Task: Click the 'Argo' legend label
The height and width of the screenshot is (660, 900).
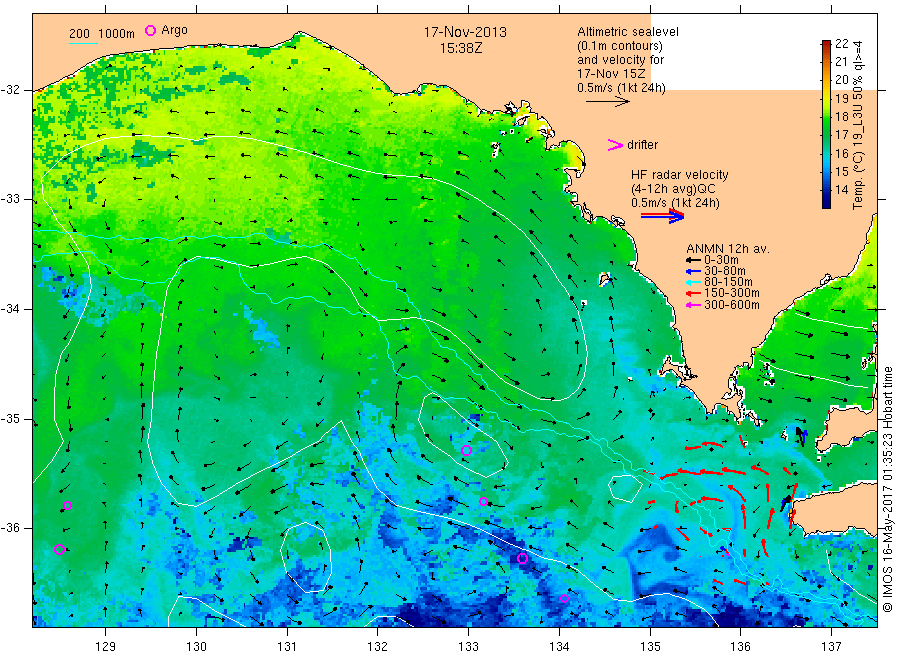Action: point(174,30)
